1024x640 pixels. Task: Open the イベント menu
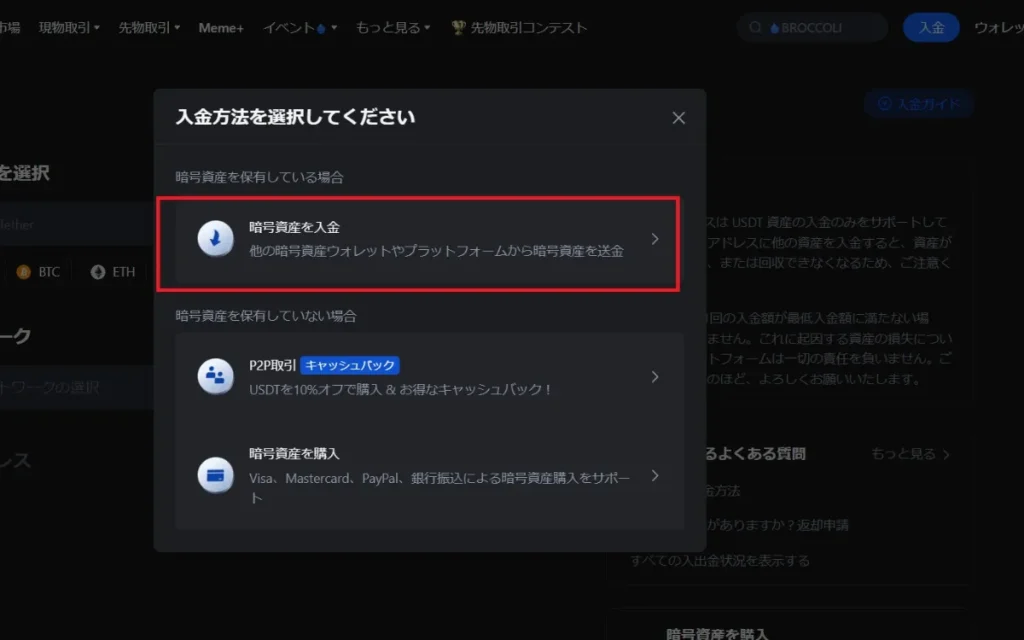pos(299,28)
